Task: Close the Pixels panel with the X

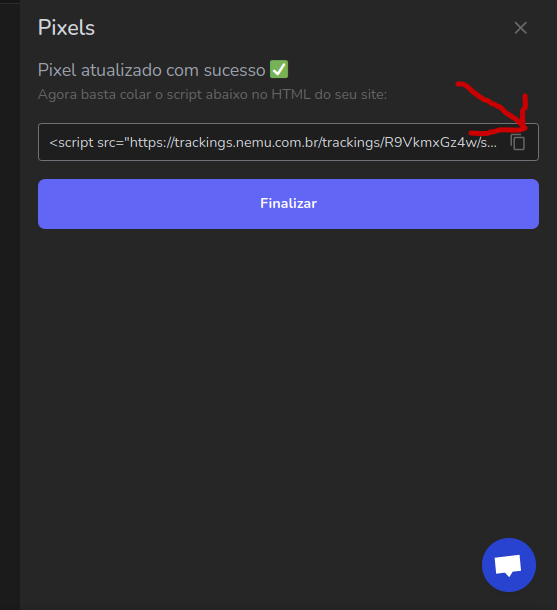Action: tap(520, 28)
